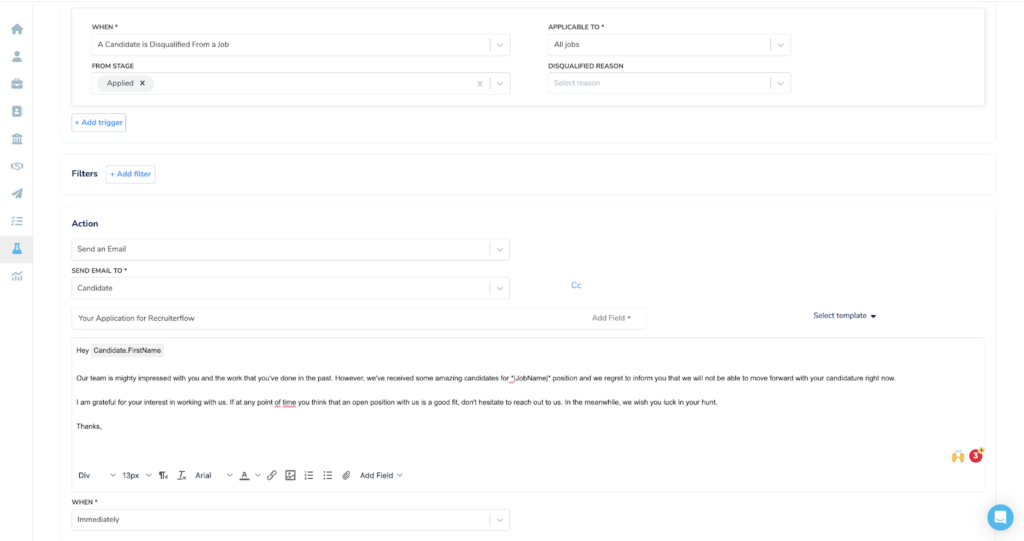
Task: Click the Cc link
Action: coord(576,286)
